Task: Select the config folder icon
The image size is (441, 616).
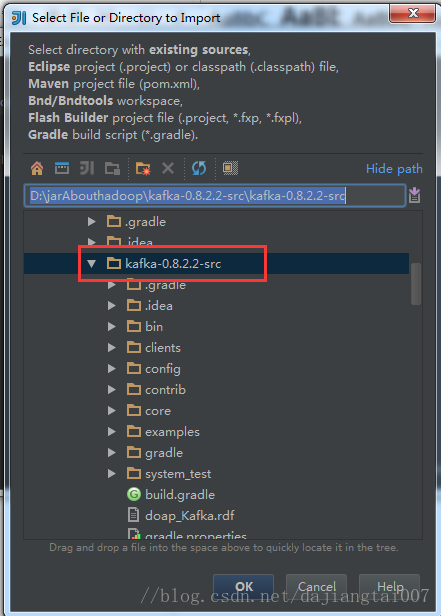Action: pos(134,368)
